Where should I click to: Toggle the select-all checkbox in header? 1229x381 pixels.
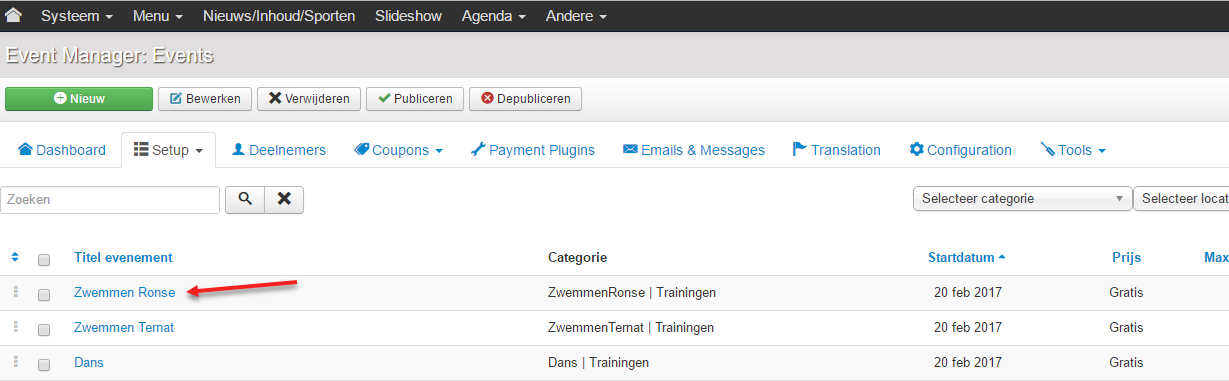(44, 260)
